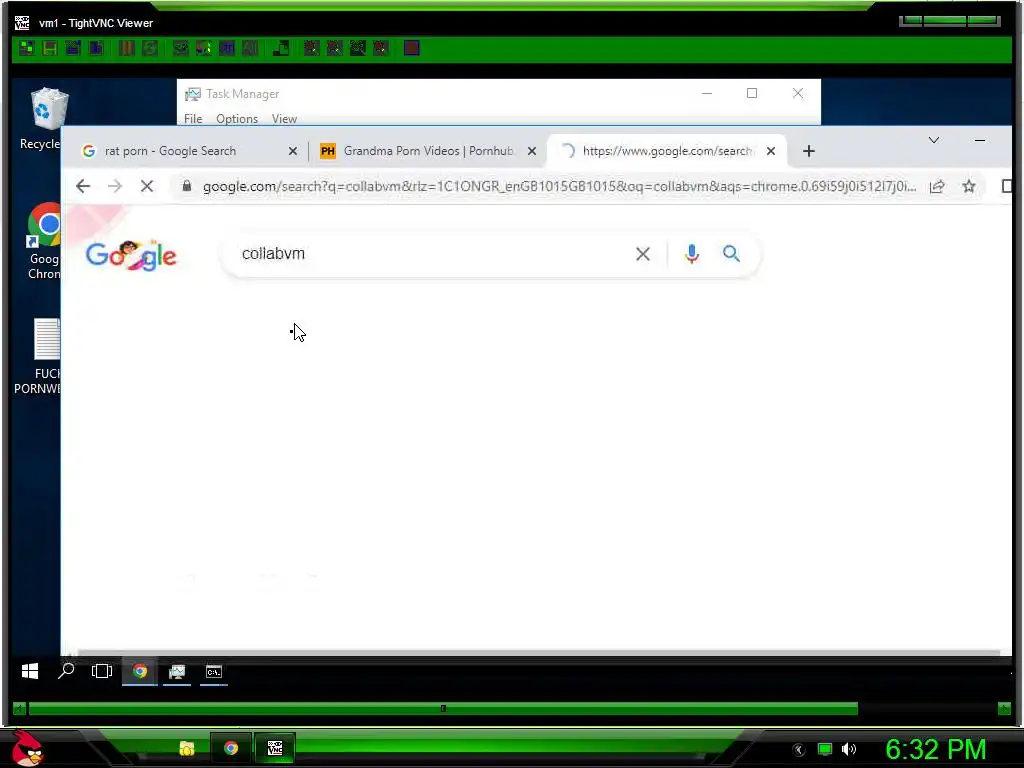
Task: Click Chrome in the host taskbar
Action: 231,748
